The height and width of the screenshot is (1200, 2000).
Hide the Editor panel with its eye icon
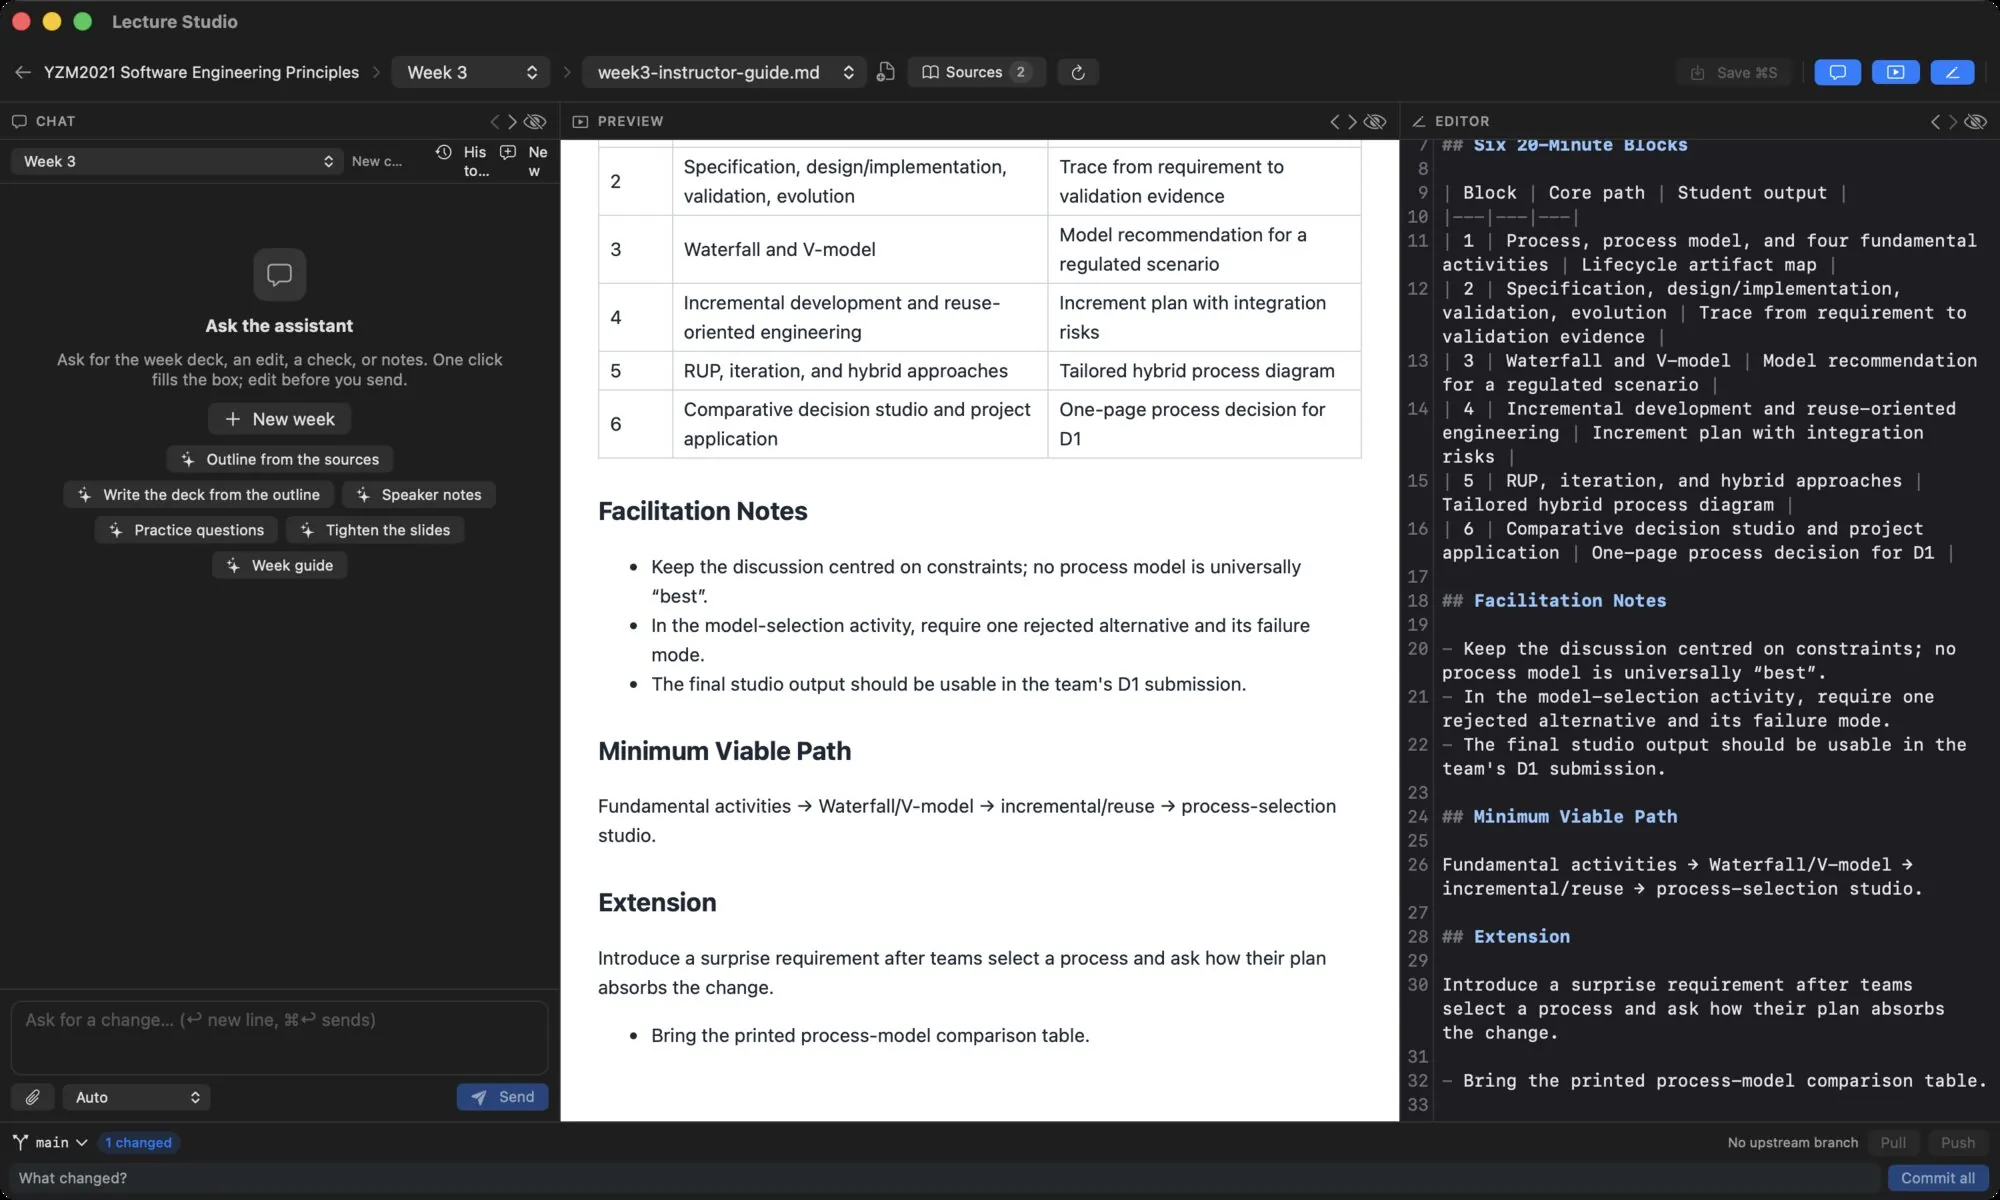coord(1975,121)
